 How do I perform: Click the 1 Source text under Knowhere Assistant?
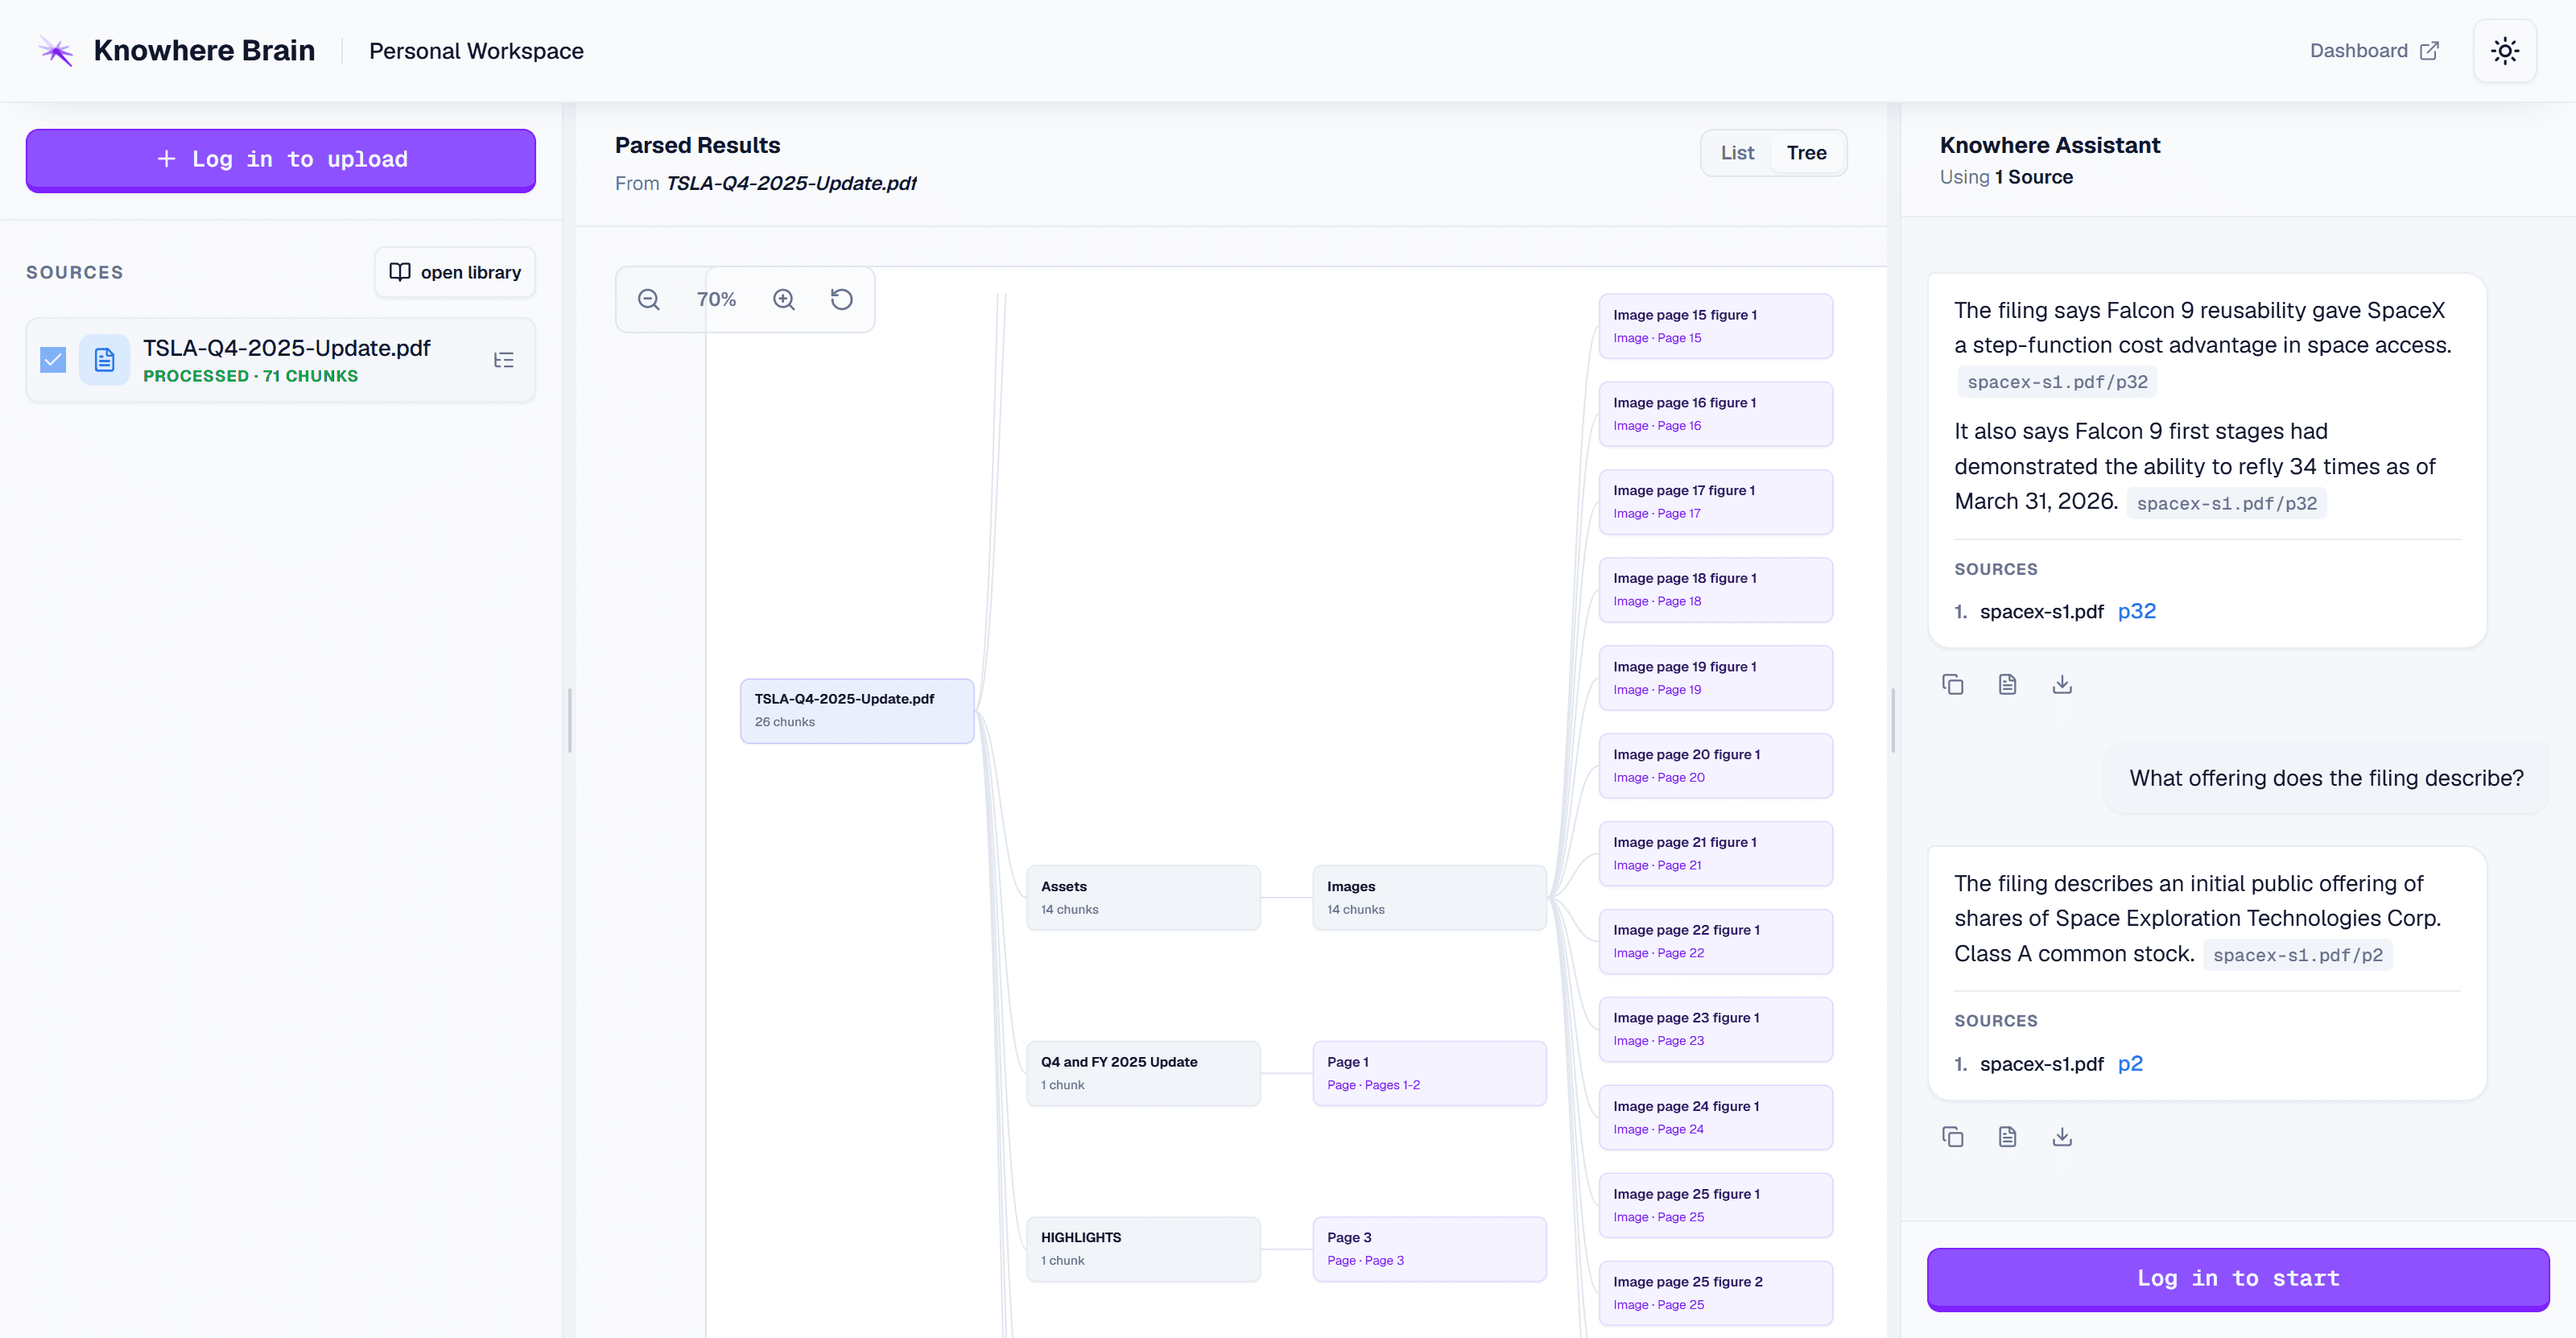(x=2034, y=177)
